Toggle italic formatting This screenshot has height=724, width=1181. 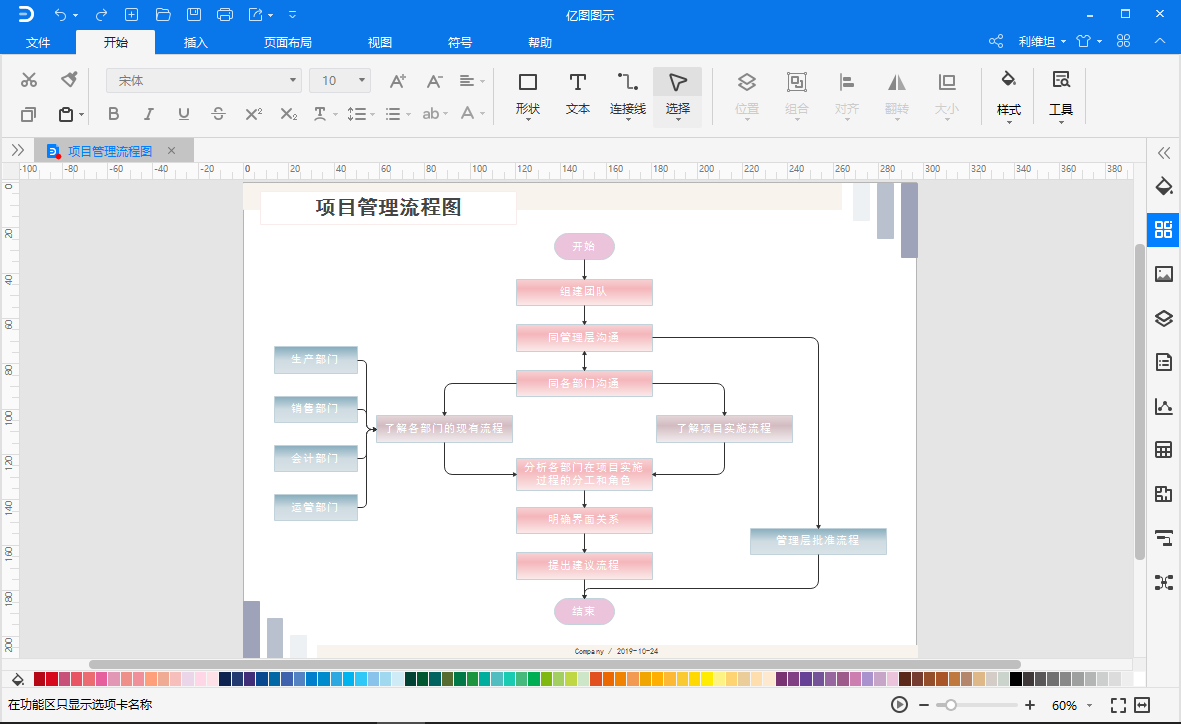tap(148, 114)
